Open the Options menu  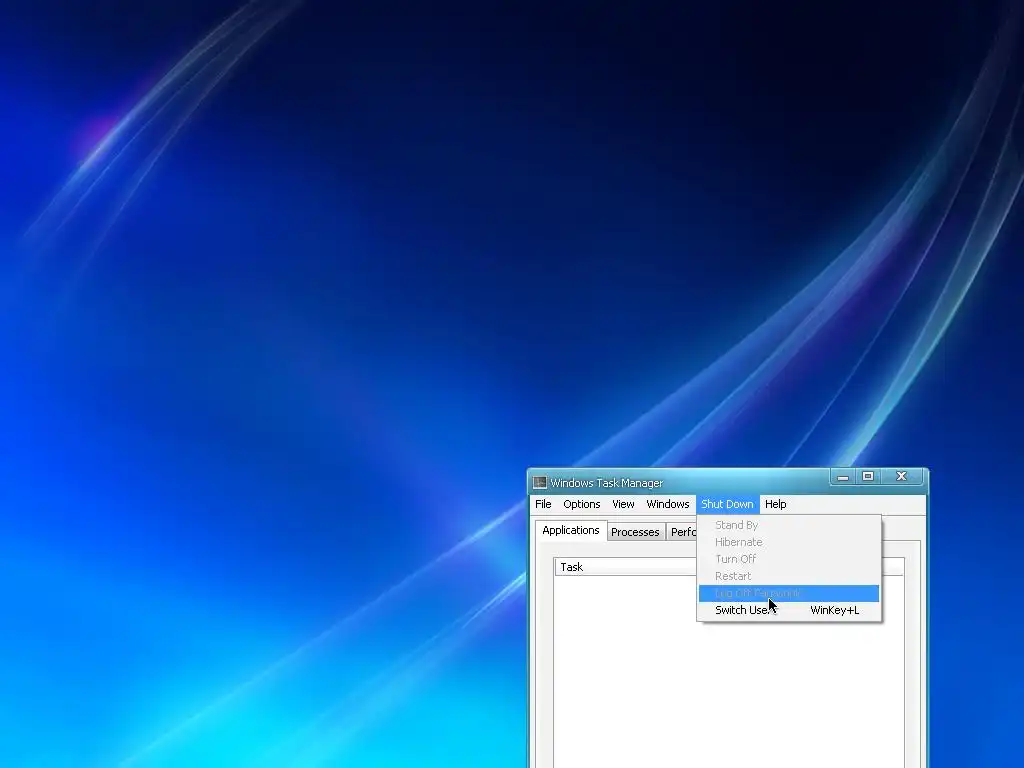[581, 504]
